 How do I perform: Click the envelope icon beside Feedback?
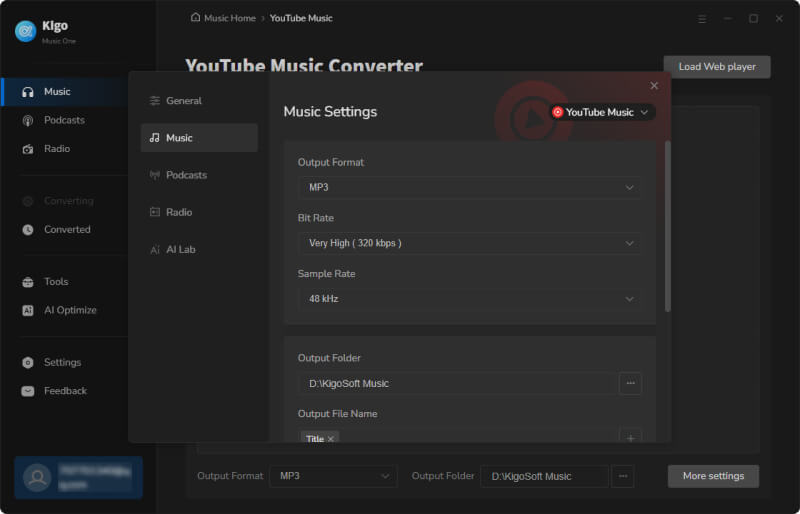[28, 391]
